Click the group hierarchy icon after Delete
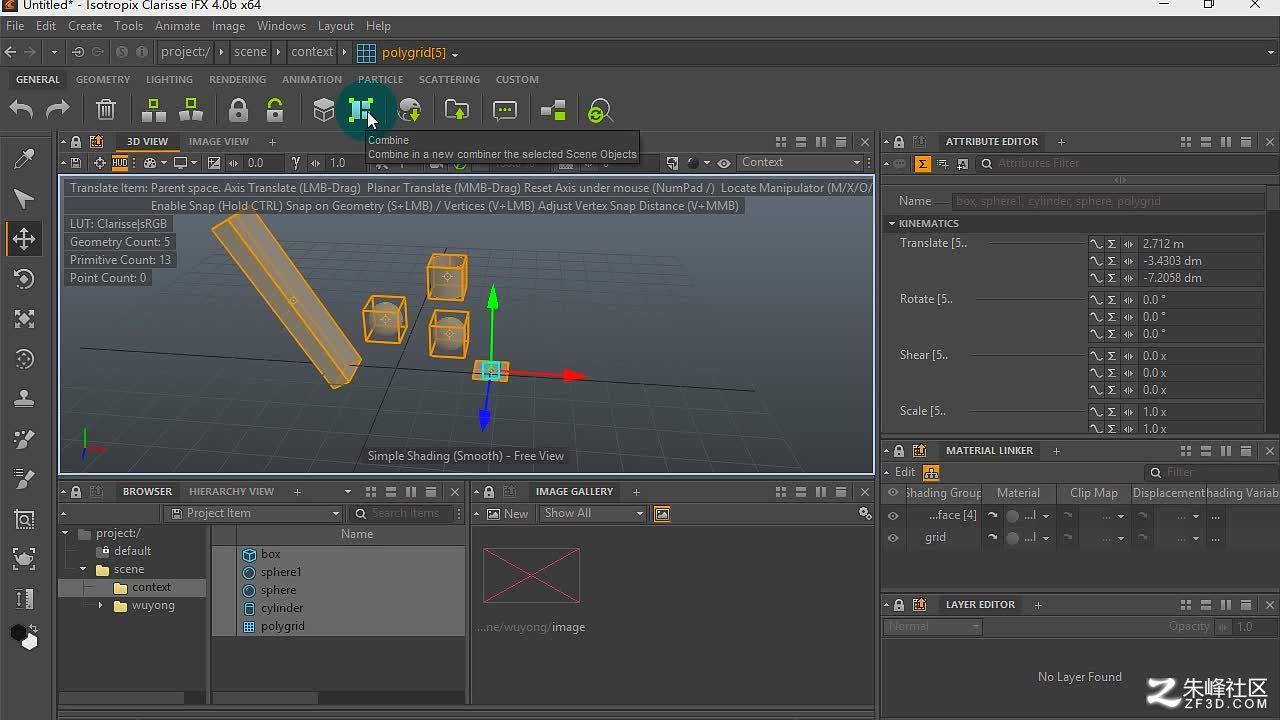This screenshot has width=1280, height=720. [154, 110]
